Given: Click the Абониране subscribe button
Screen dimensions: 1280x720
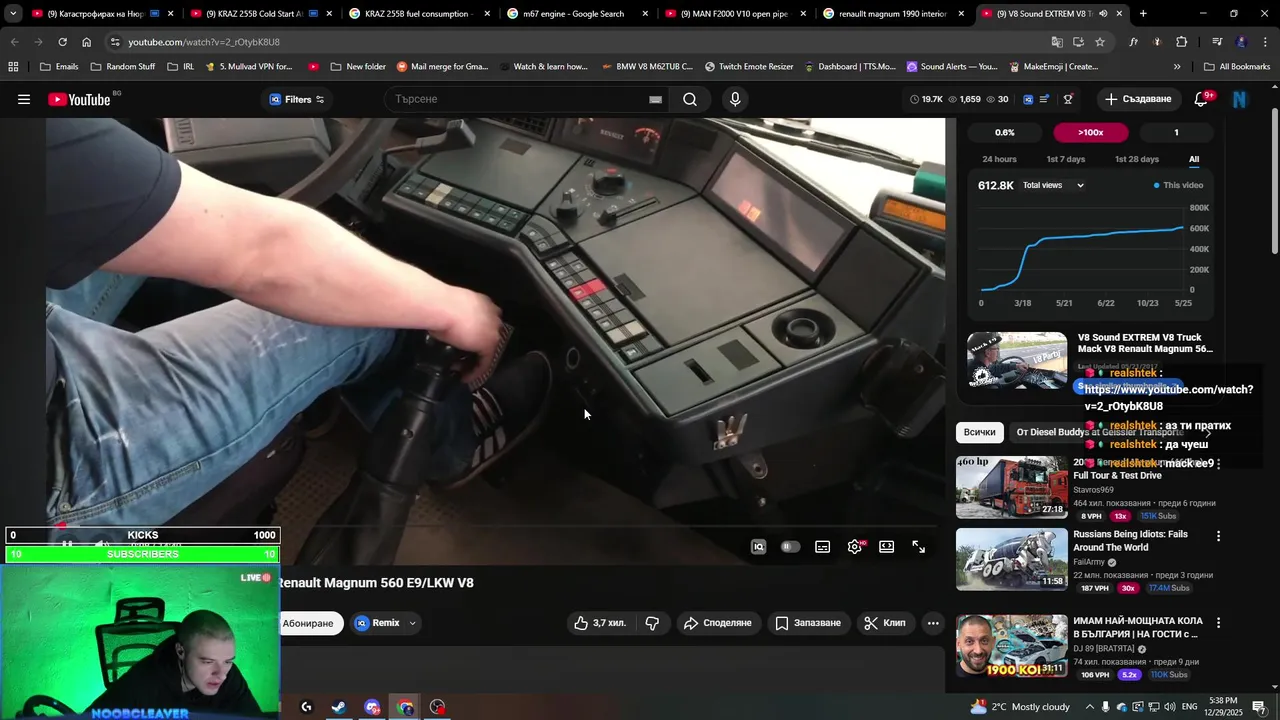Looking at the screenshot, I should [x=310, y=623].
